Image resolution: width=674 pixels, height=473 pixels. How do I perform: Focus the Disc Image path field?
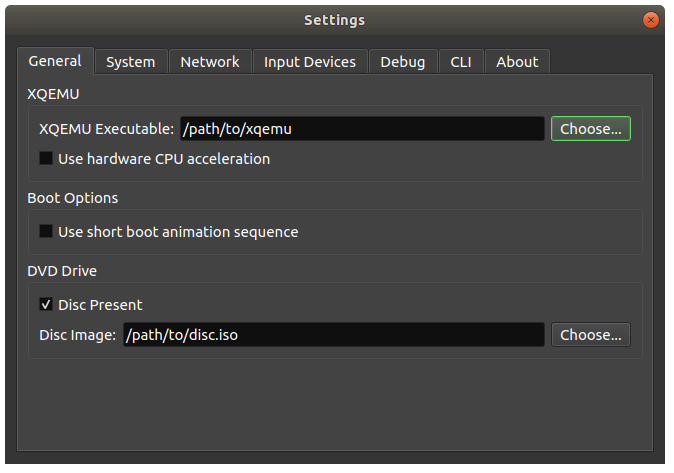334,335
